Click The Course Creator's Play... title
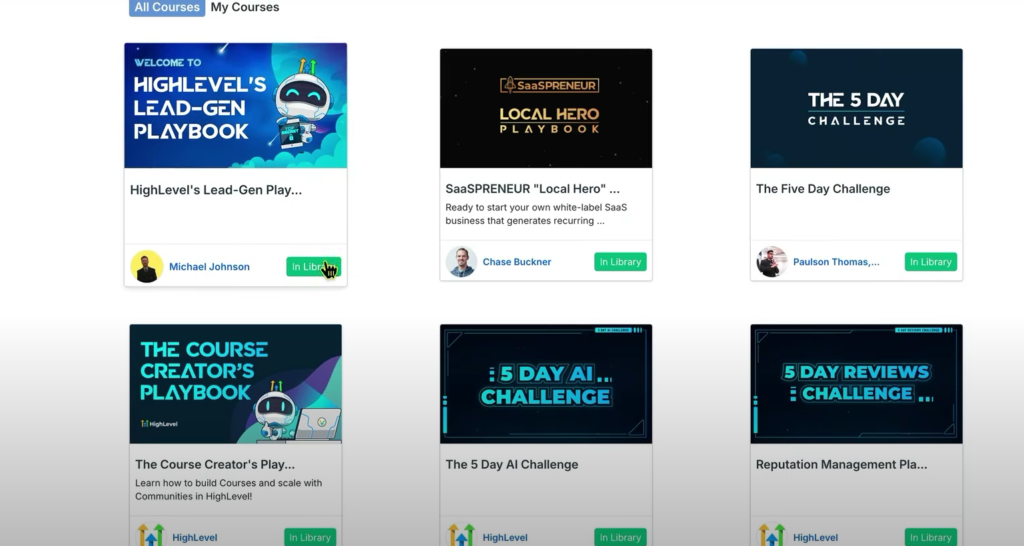Screen dimensions: 1024x546 [x=215, y=464]
